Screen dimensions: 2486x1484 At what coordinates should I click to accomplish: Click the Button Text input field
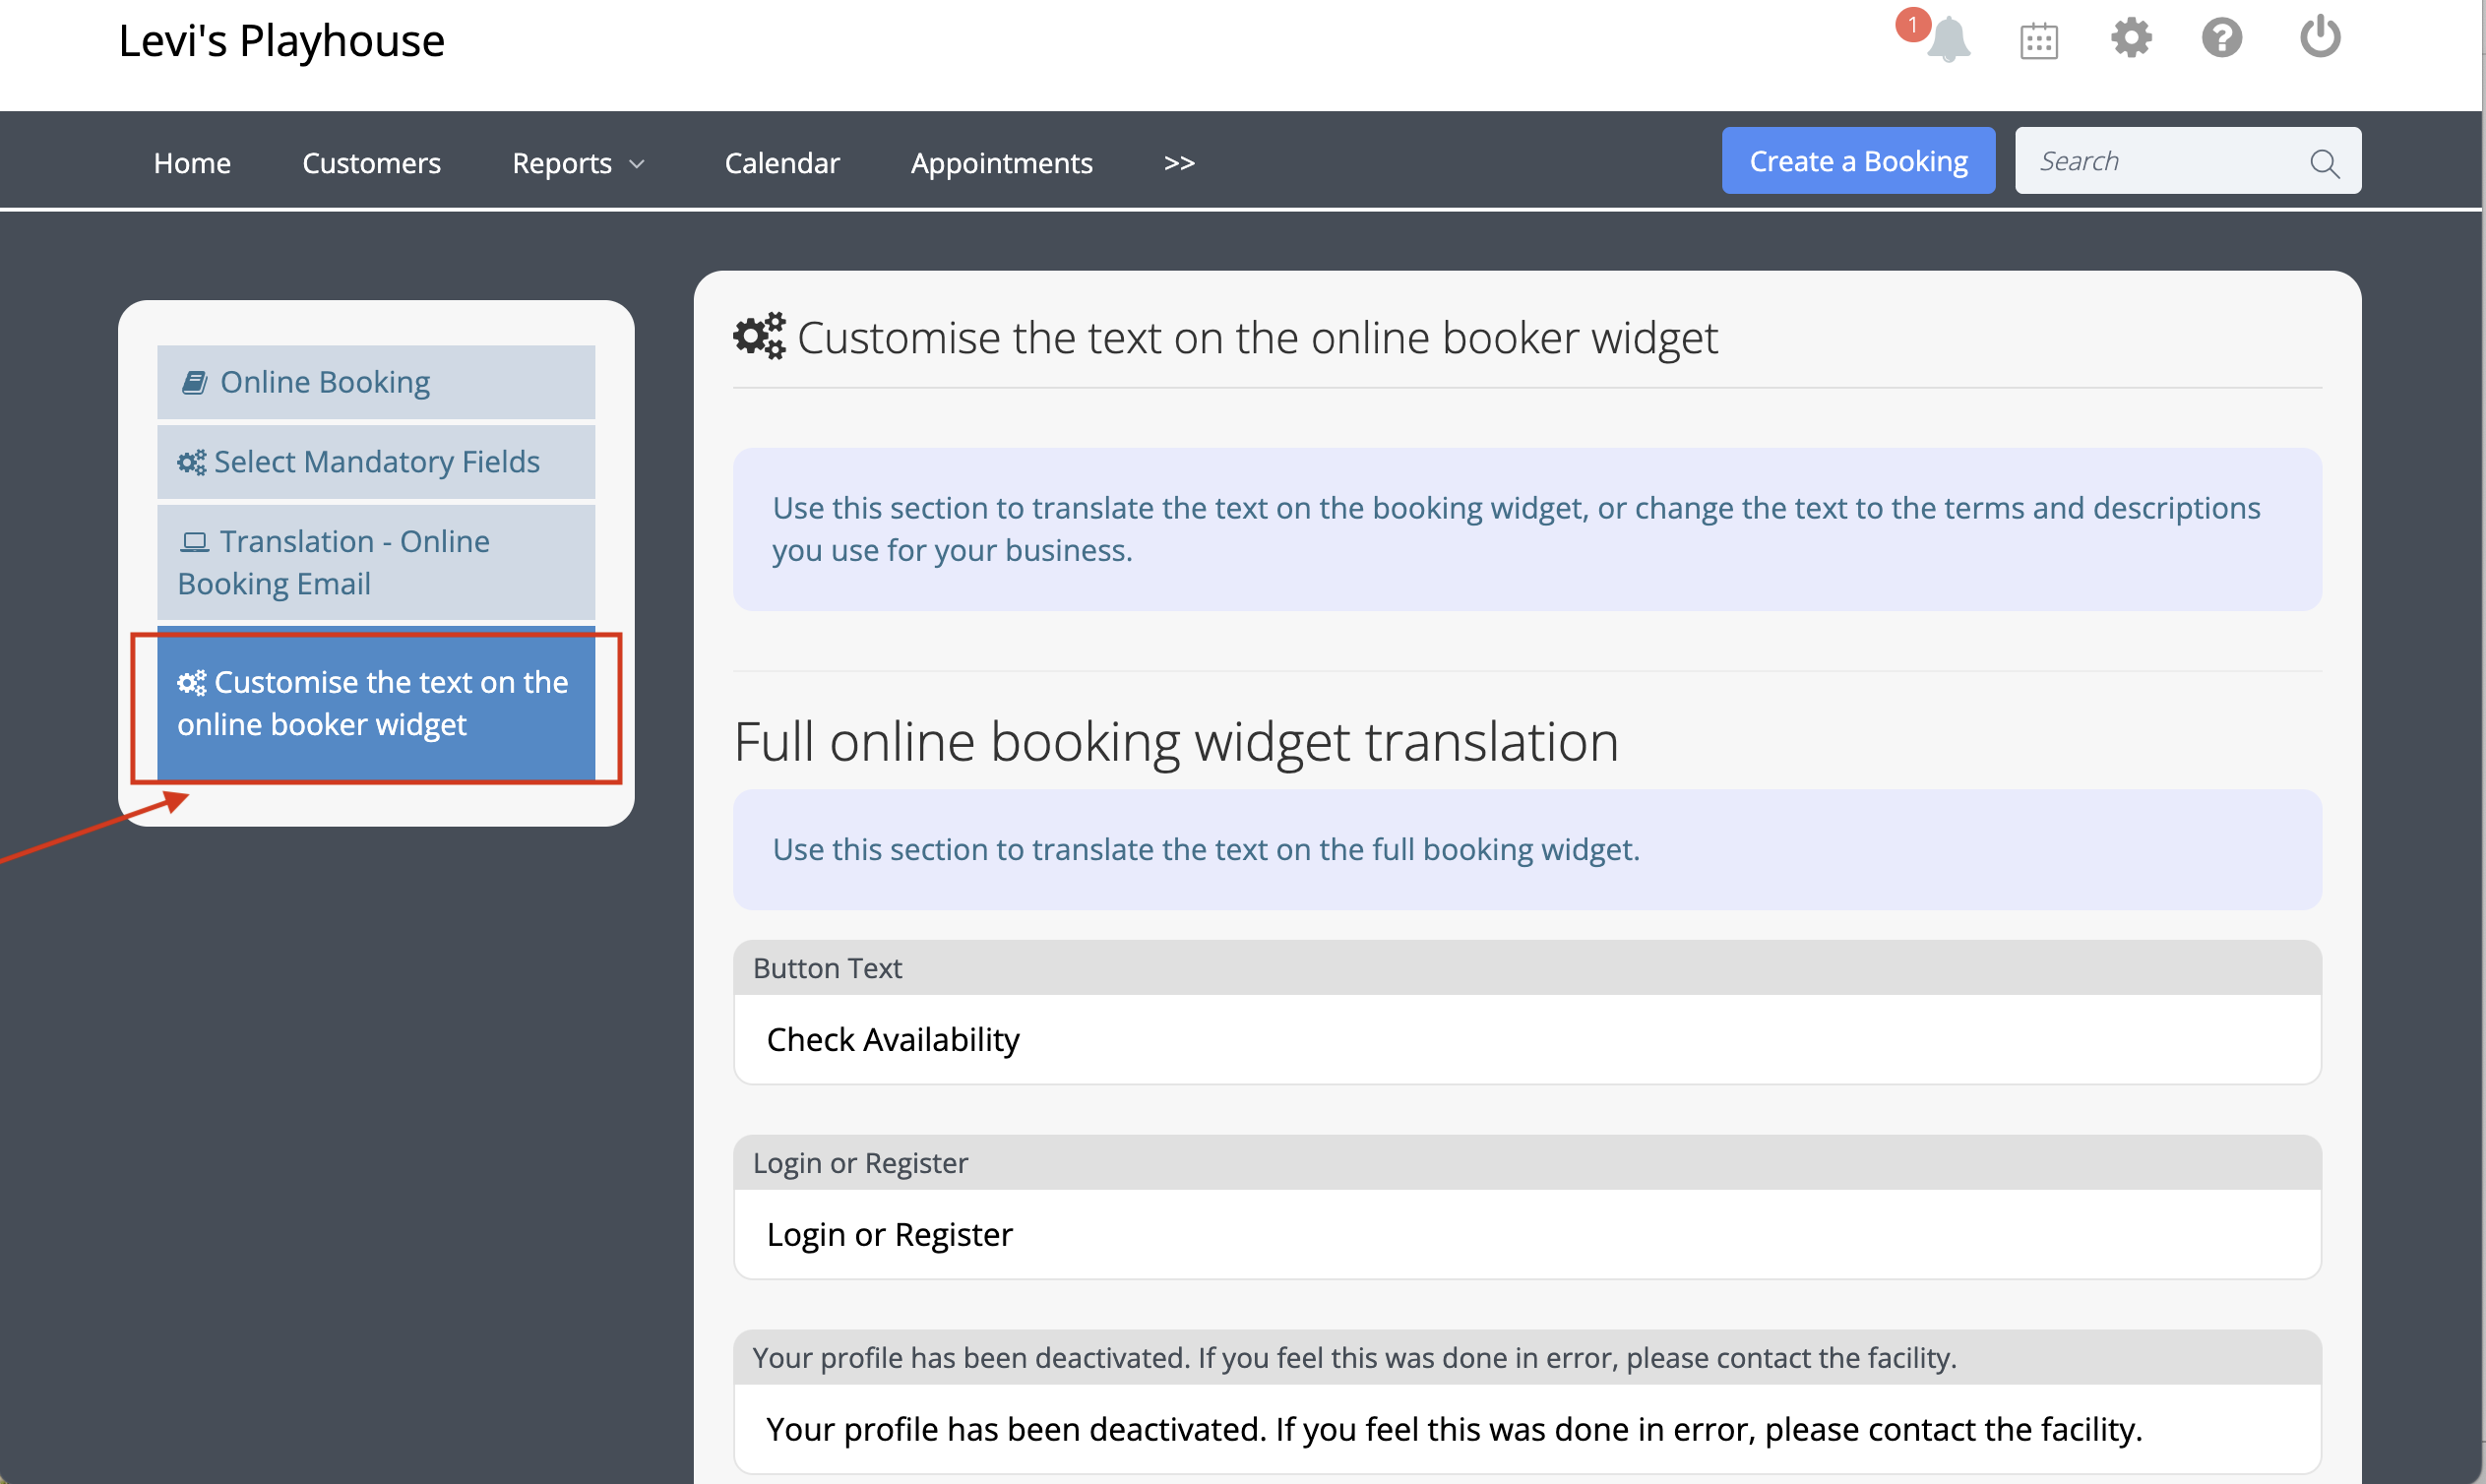click(1527, 1039)
